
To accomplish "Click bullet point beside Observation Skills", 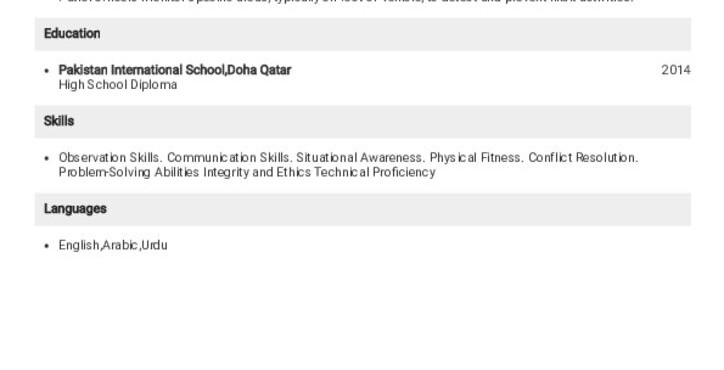I will click(47, 158).
